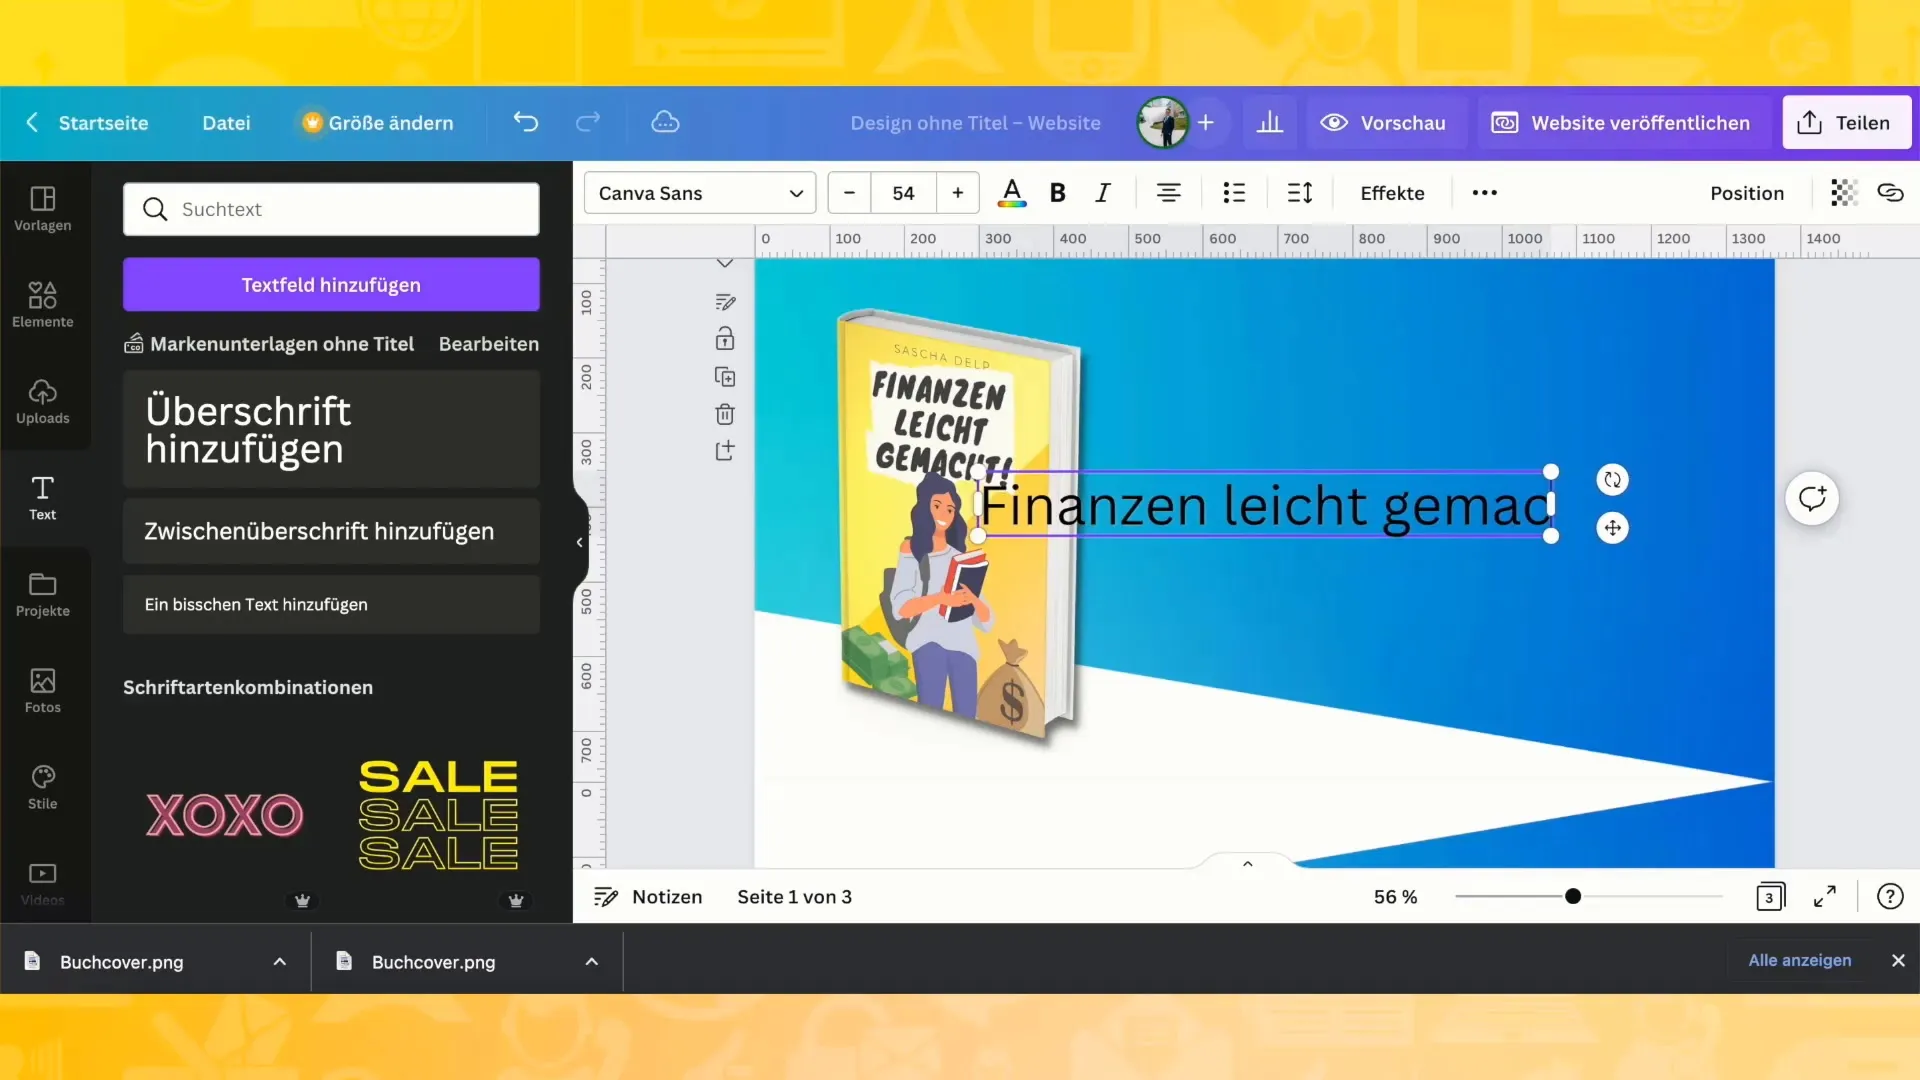Open more options three dots menu

(1485, 193)
